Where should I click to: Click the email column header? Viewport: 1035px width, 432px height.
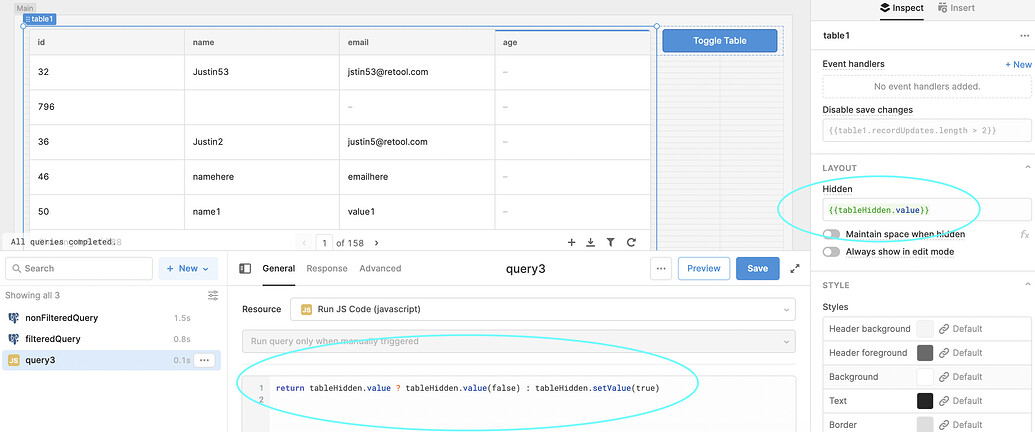tap(417, 42)
